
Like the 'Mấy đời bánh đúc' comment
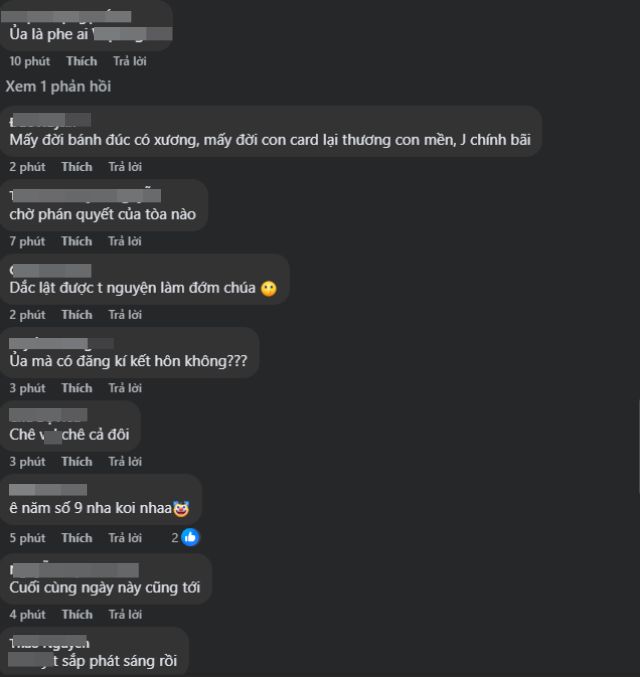[77, 167]
